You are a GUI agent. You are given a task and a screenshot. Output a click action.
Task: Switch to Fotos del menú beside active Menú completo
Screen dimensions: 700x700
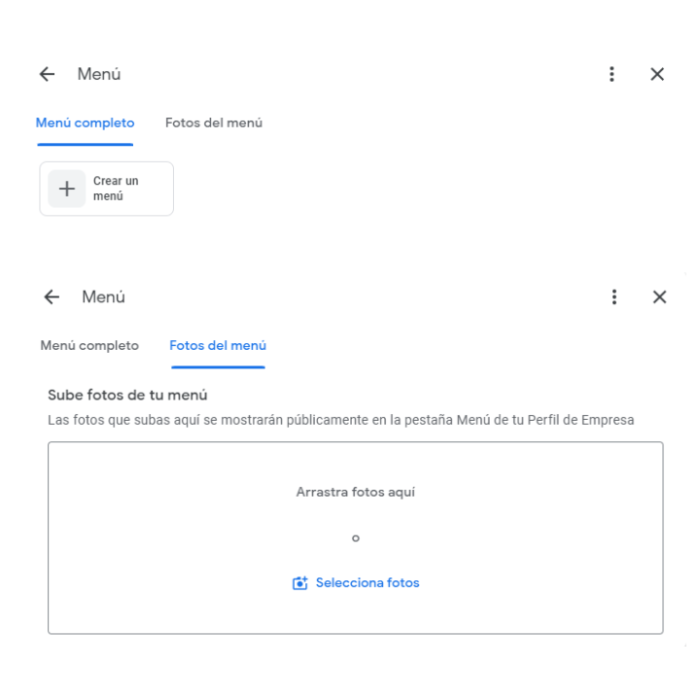coord(214,123)
